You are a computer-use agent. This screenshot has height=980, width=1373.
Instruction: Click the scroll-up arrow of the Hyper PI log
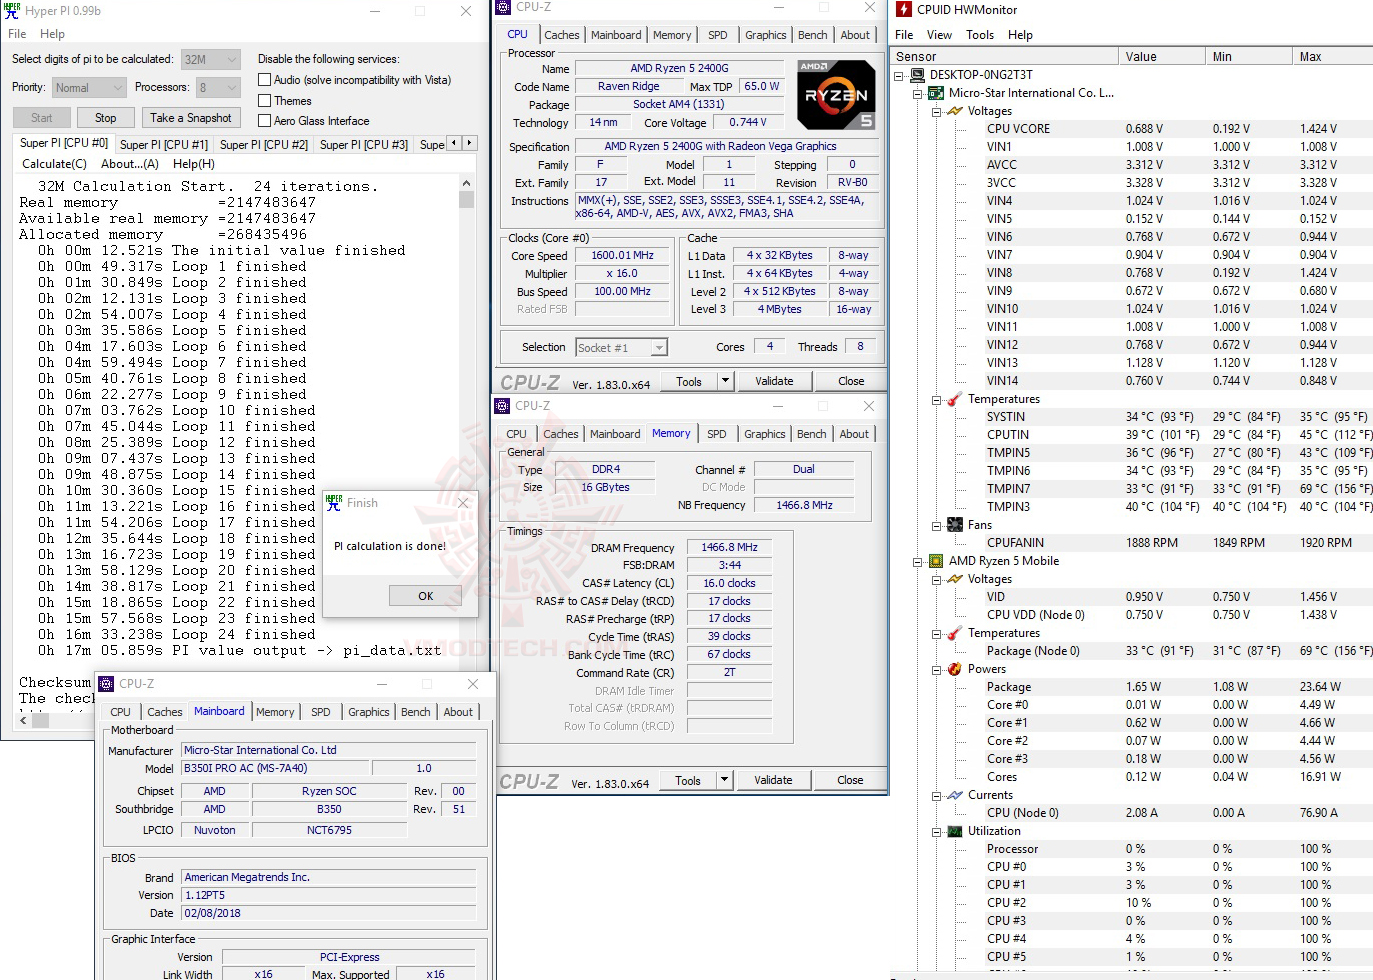click(x=466, y=184)
